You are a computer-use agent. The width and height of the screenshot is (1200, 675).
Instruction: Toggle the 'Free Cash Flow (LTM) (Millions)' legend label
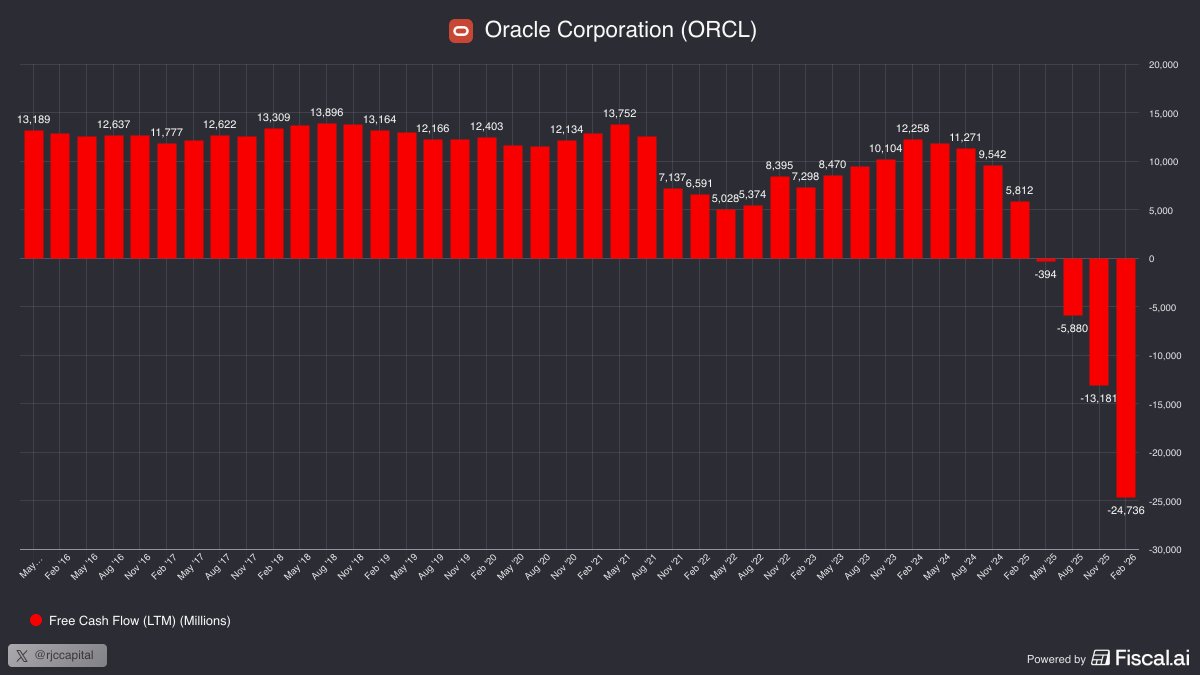click(x=140, y=620)
